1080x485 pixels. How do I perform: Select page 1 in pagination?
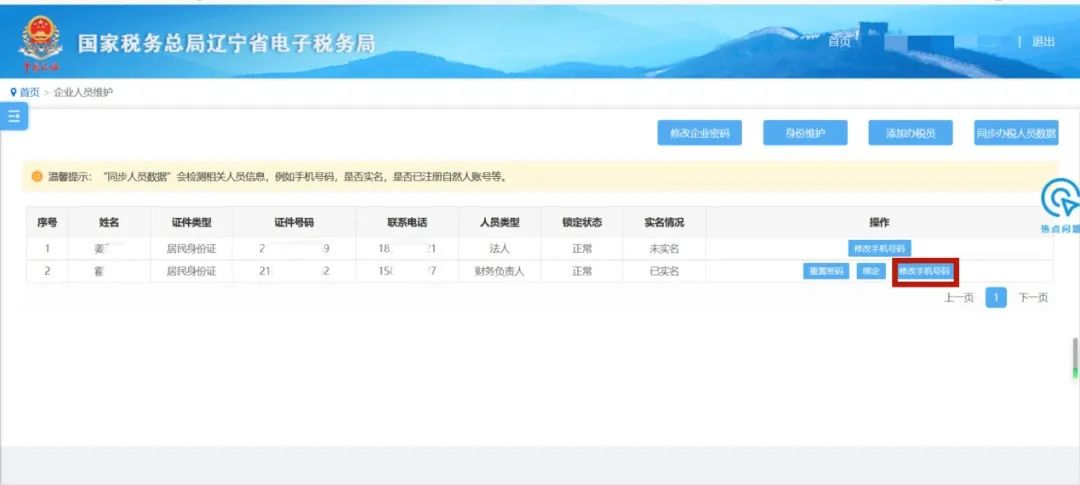pyautogui.click(x=996, y=298)
